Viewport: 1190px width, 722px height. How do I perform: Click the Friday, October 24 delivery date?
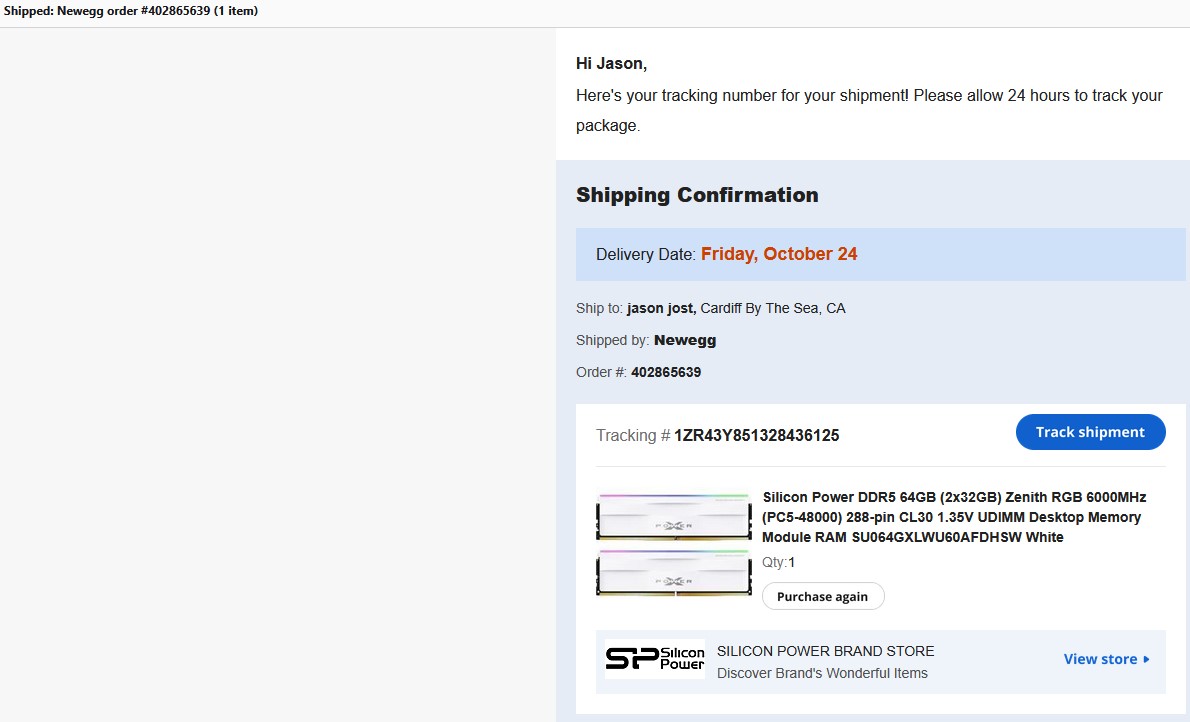click(779, 254)
